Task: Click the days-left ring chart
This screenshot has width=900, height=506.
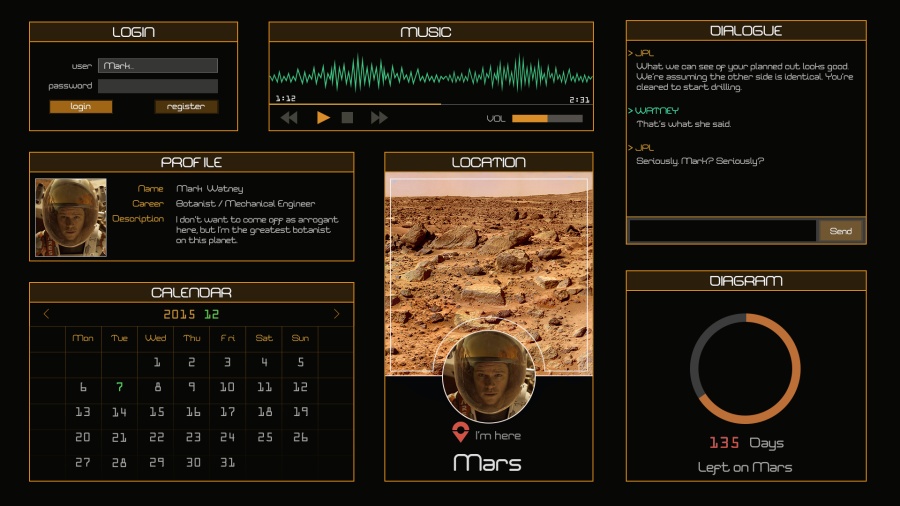Action: (745, 368)
